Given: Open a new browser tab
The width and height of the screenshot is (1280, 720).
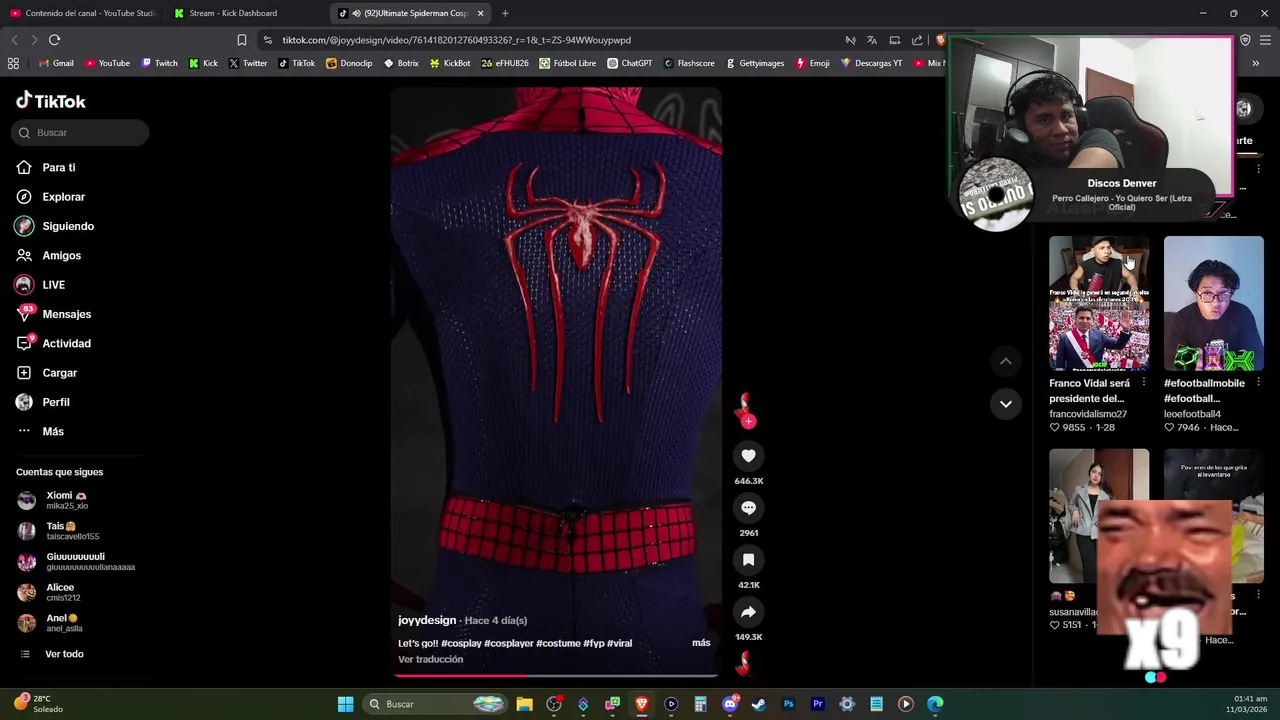Looking at the screenshot, I should (x=505, y=13).
